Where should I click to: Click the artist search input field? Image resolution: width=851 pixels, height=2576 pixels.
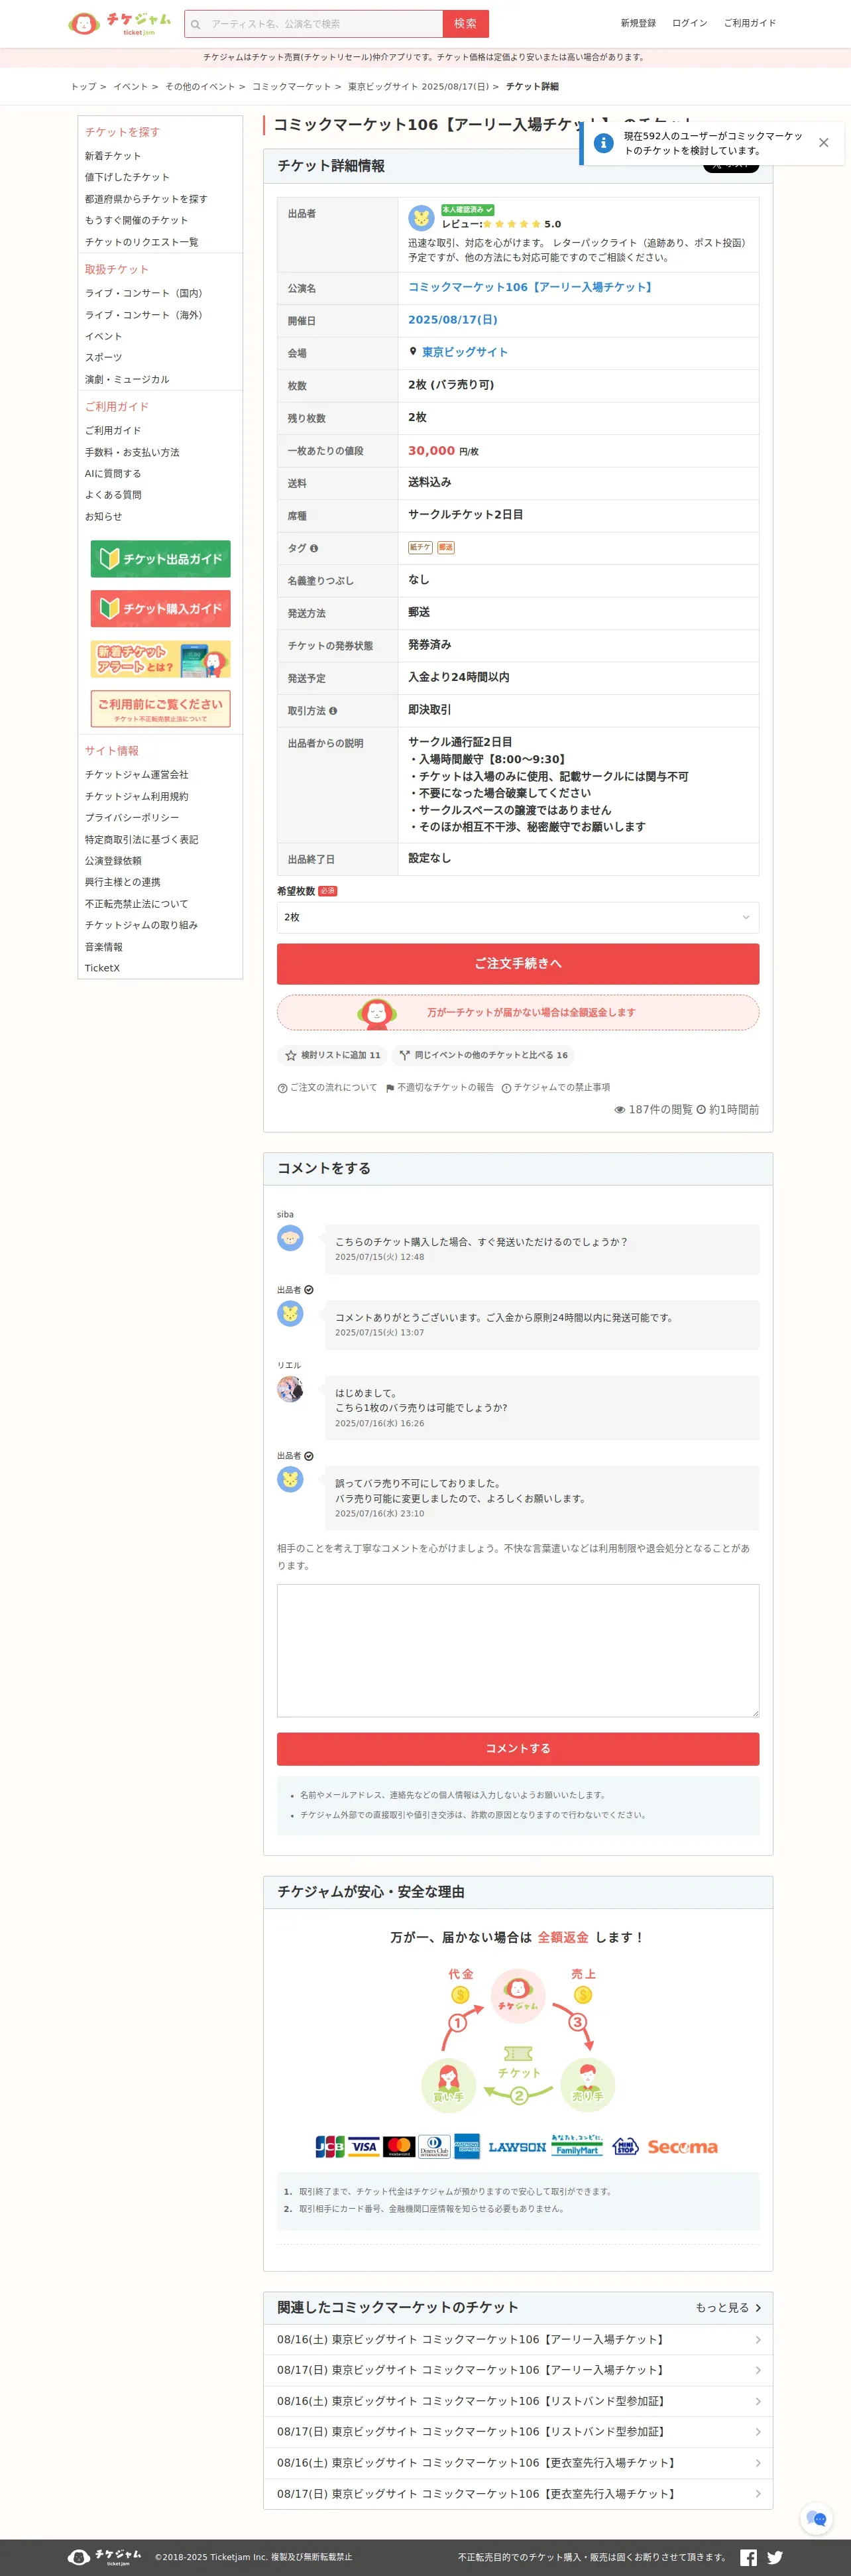click(323, 24)
